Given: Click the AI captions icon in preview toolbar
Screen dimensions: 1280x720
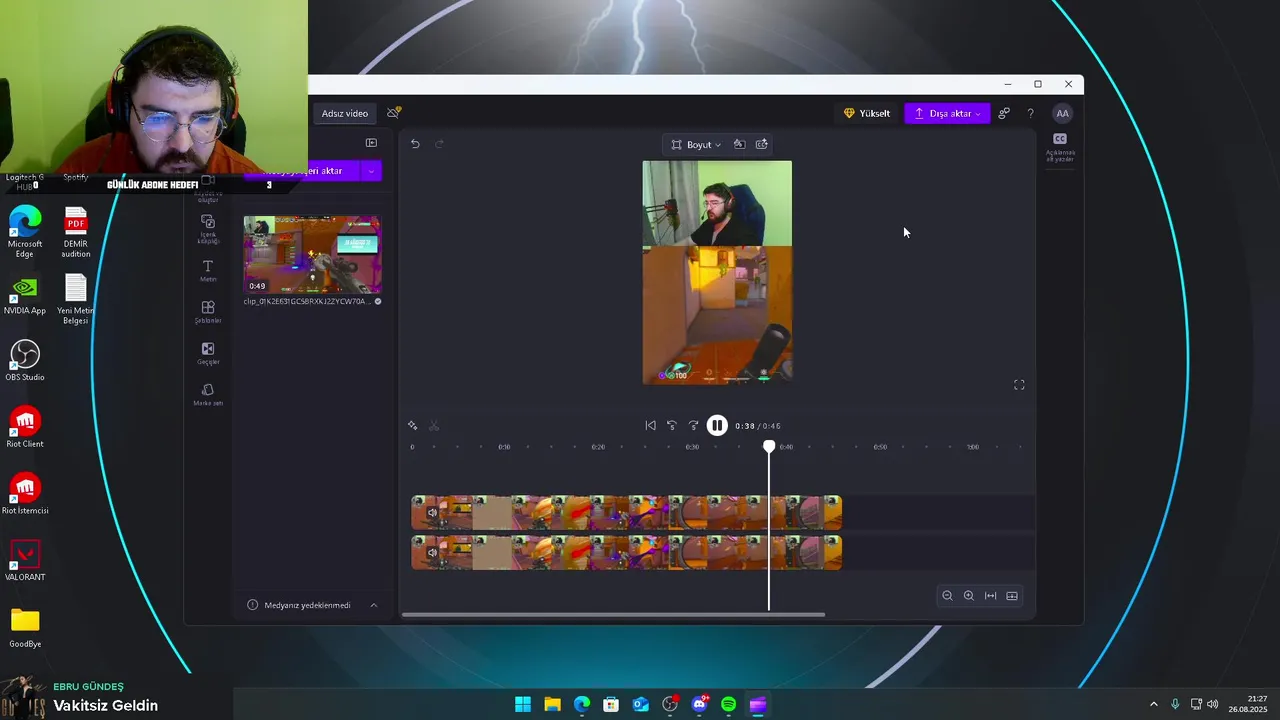Looking at the screenshot, I should (762, 144).
